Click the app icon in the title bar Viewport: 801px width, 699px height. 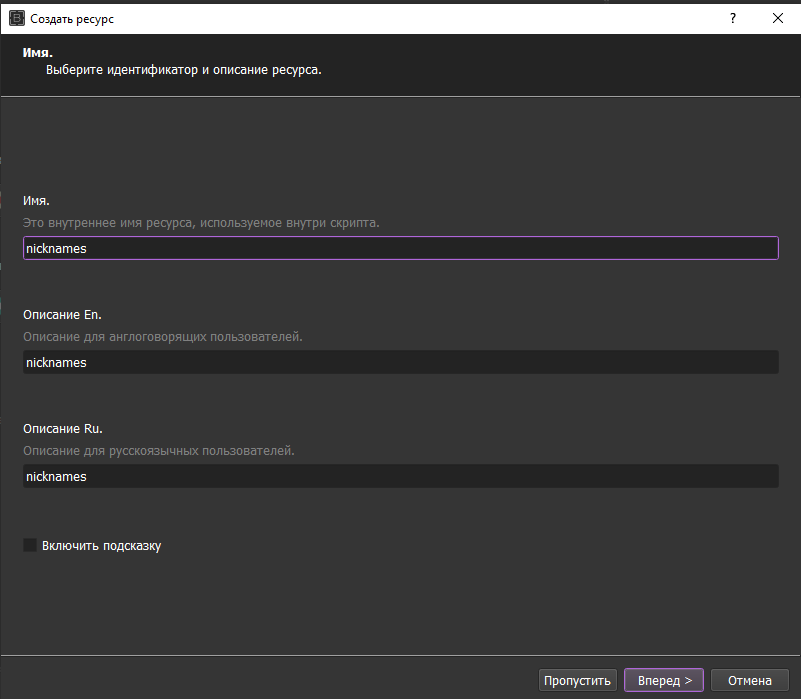coord(16,18)
